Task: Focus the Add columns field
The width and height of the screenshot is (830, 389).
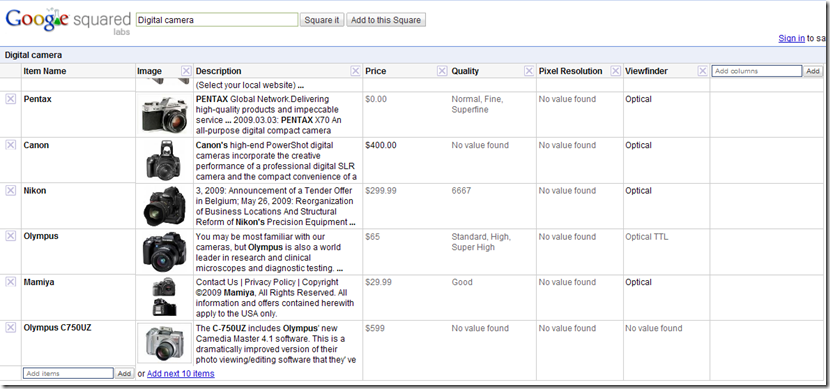Action: click(x=757, y=71)
